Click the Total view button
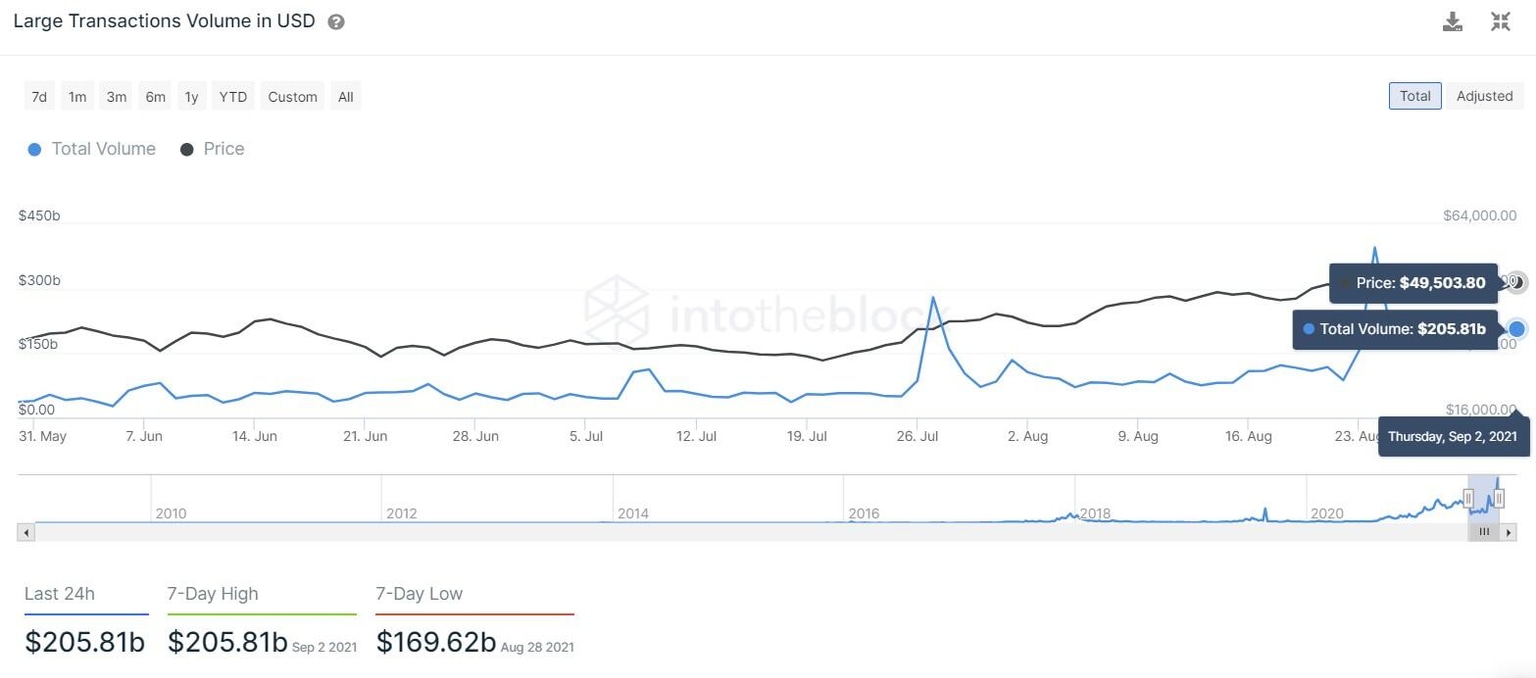The width and height of the screenshot is (1536, 678). (x=1414, y=95)
